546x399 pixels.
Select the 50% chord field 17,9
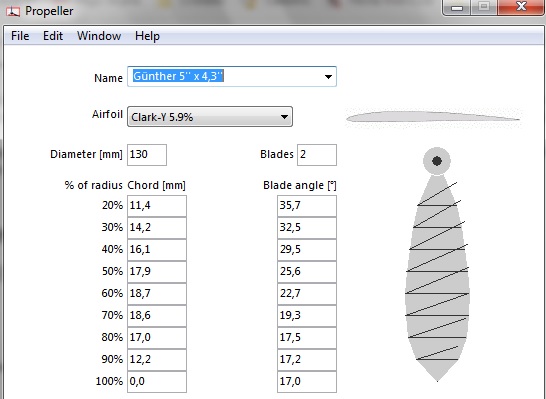click(157, 272)
